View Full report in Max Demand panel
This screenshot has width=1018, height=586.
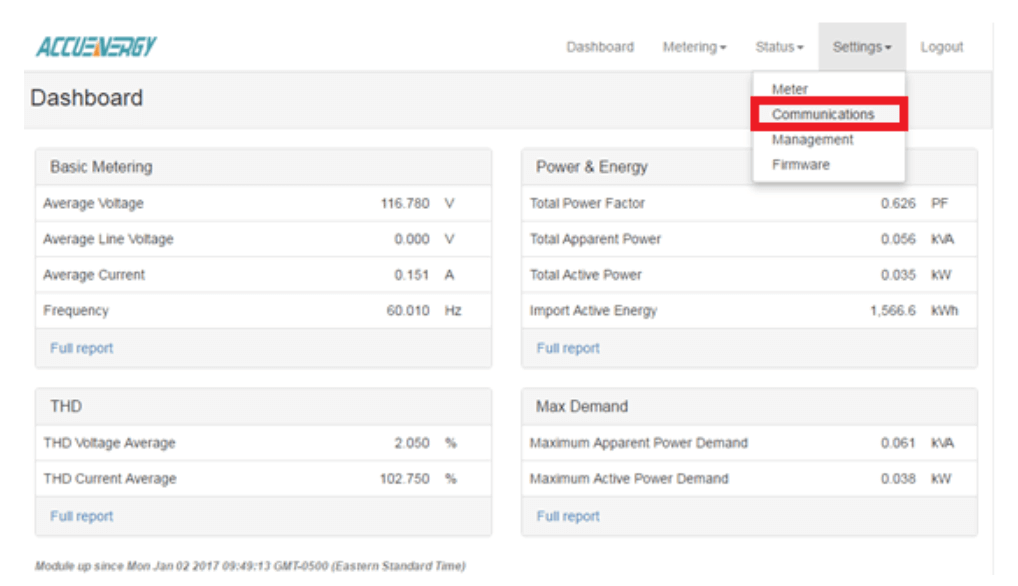[568, 516]
